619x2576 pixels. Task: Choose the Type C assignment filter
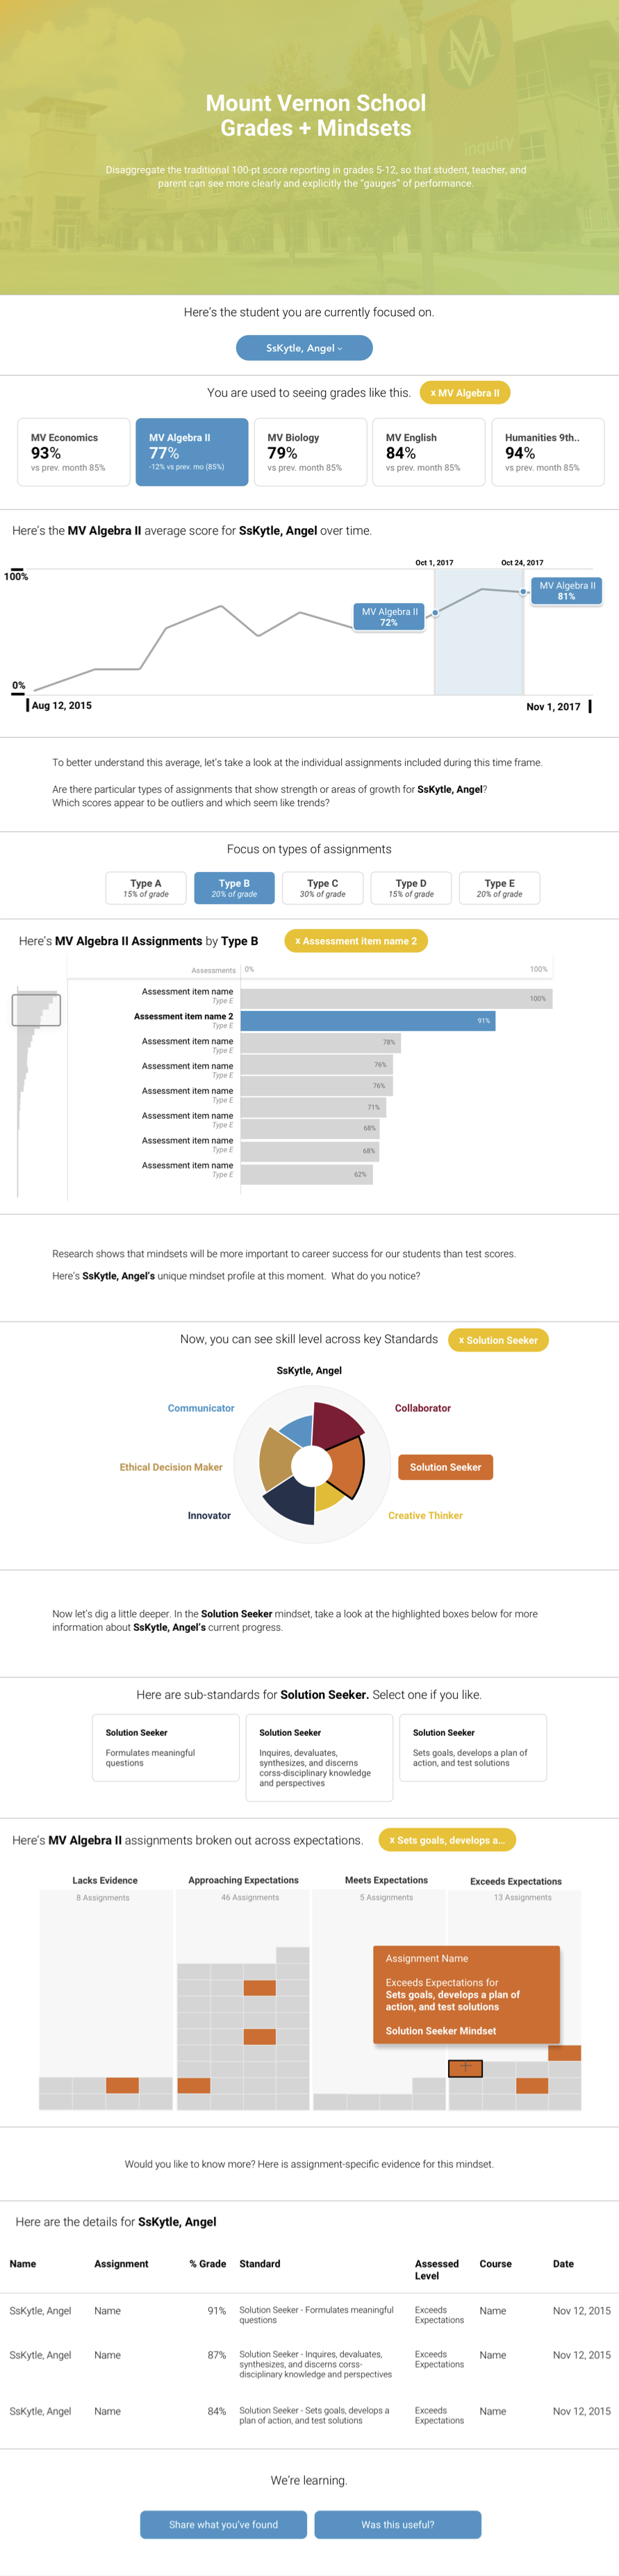point(322,888)
